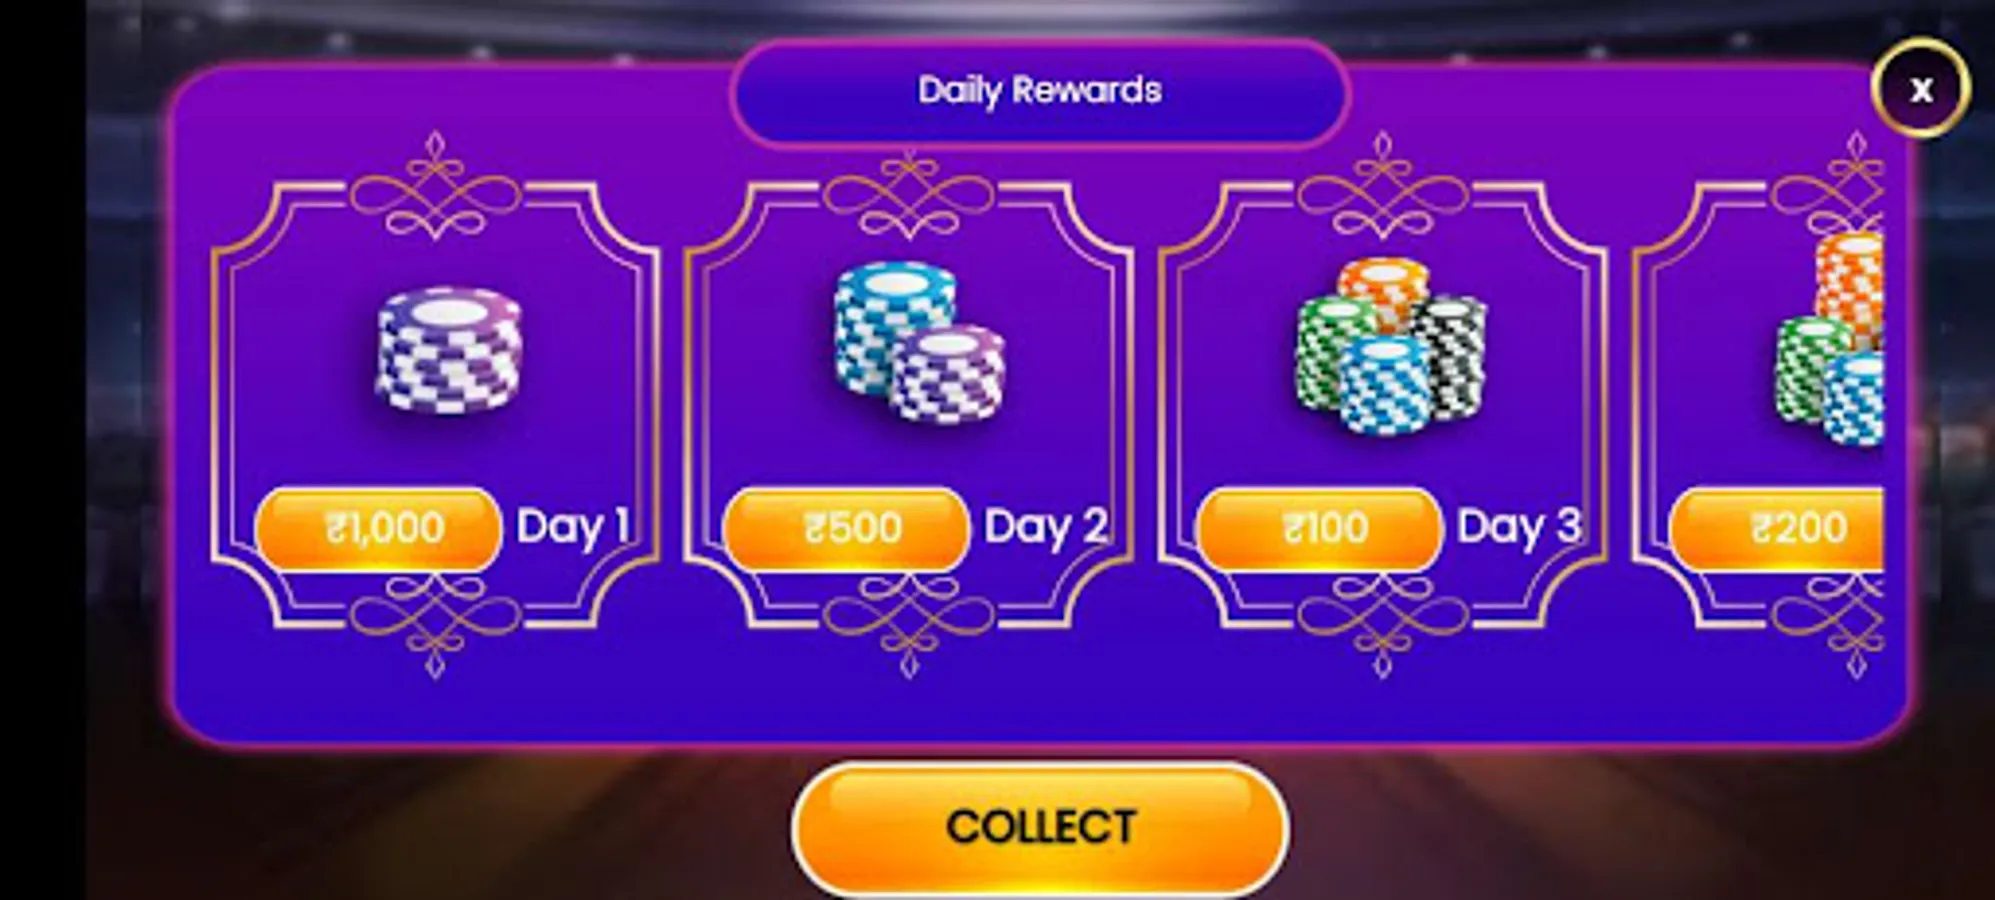Click golden flourish above Day 2 card
The width and height of the screenshot is (1995, 900).
click(909, 190)
